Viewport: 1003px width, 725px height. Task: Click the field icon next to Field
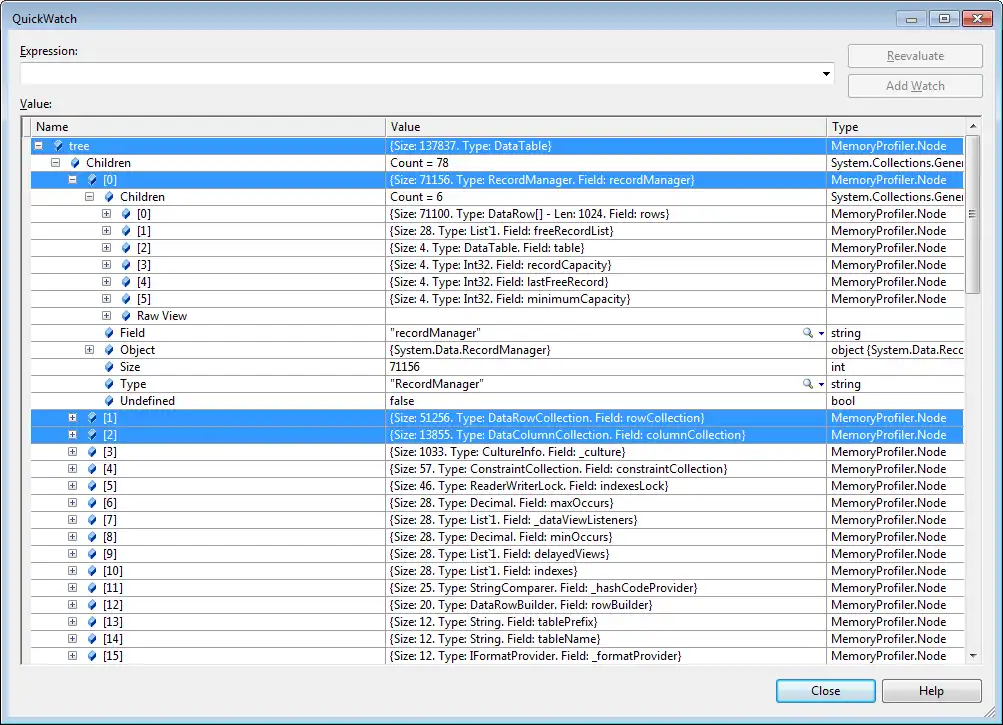point(109,333)
